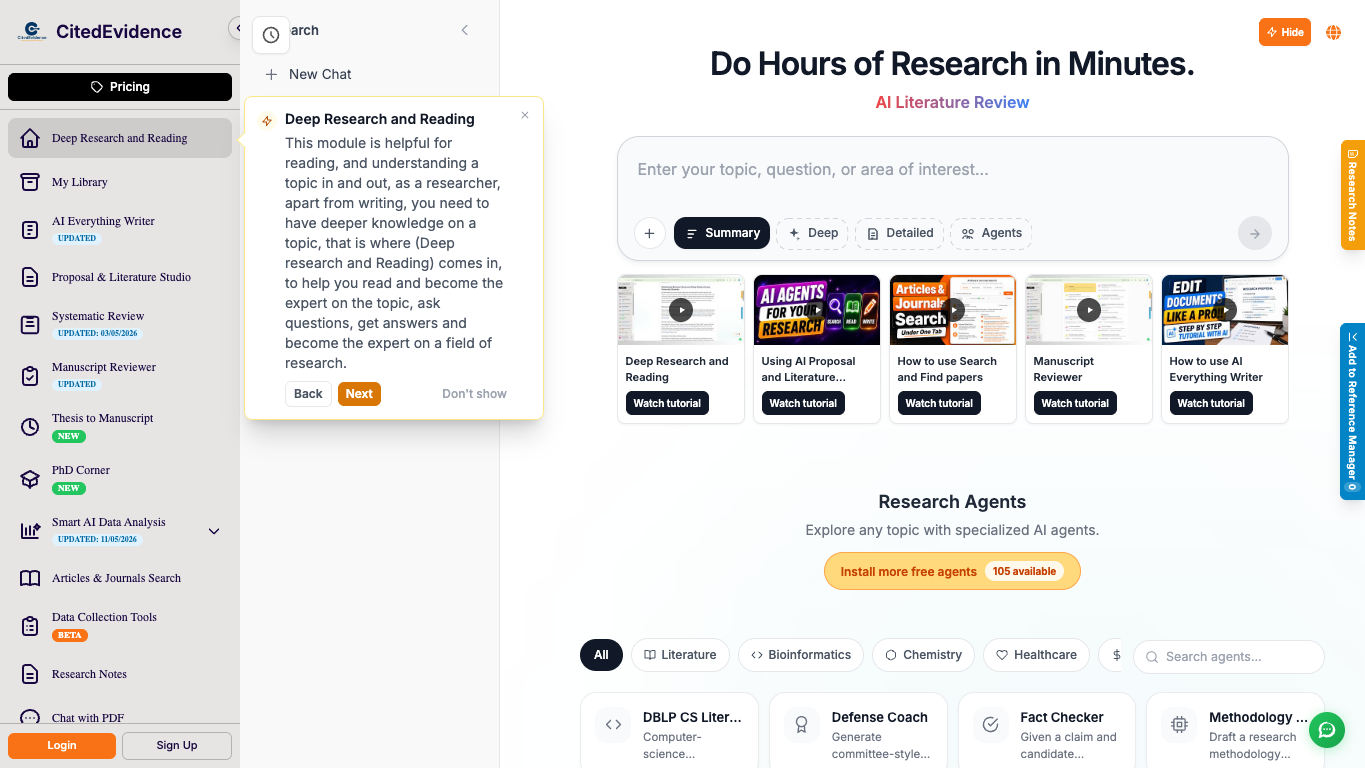
Task: Filter agents by All category
Action: click(601, 655)
